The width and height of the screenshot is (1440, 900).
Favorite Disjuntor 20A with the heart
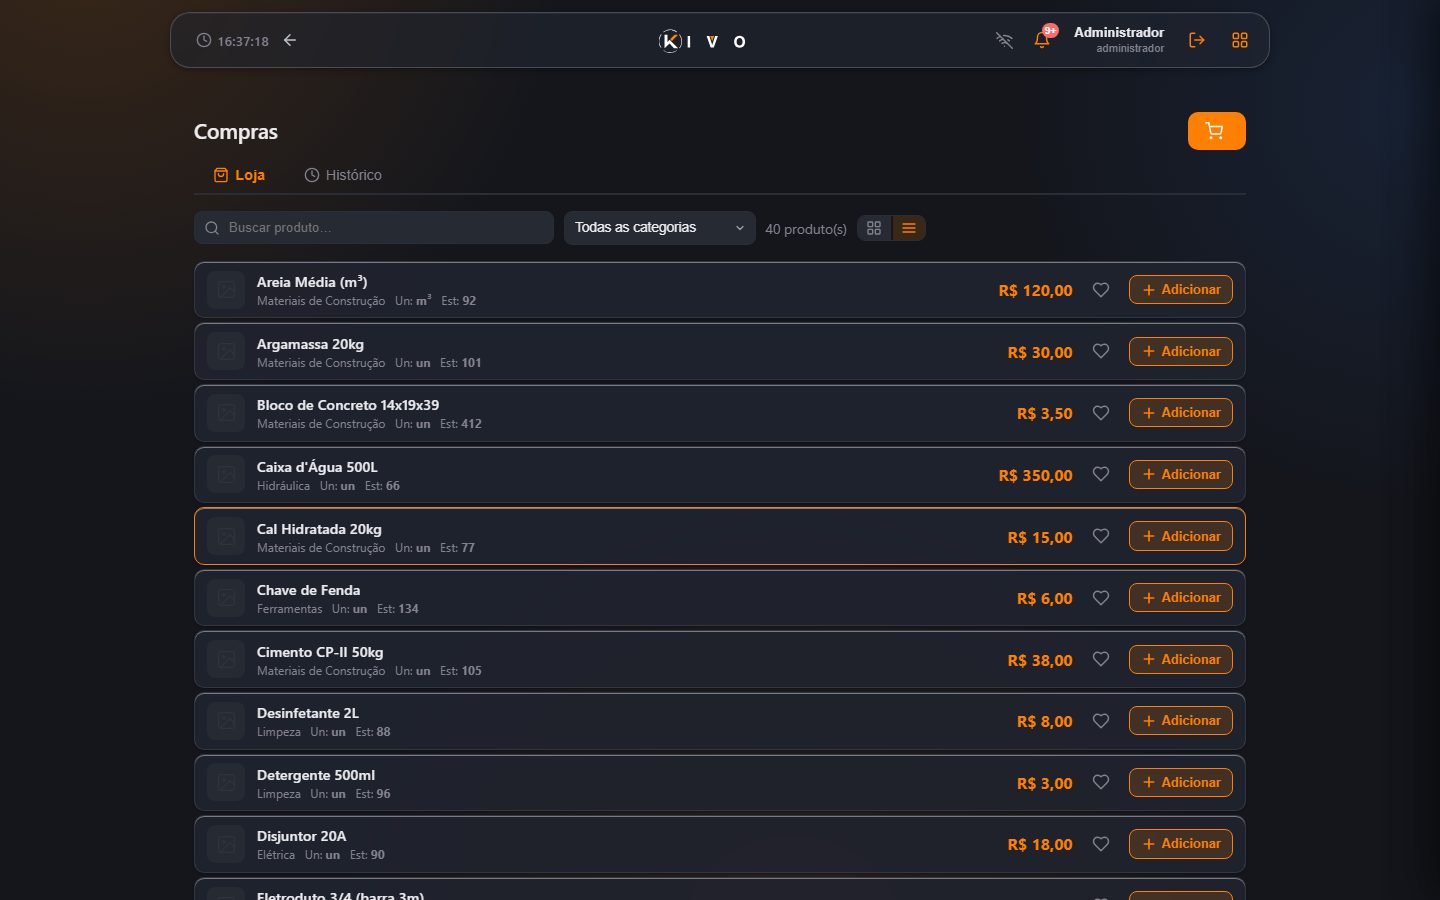point(1101,844)
